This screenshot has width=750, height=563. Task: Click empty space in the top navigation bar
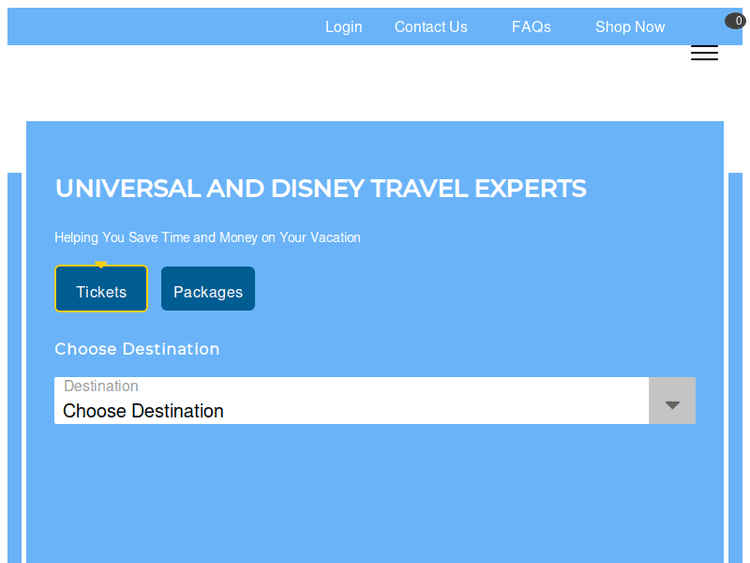[160, 27]
